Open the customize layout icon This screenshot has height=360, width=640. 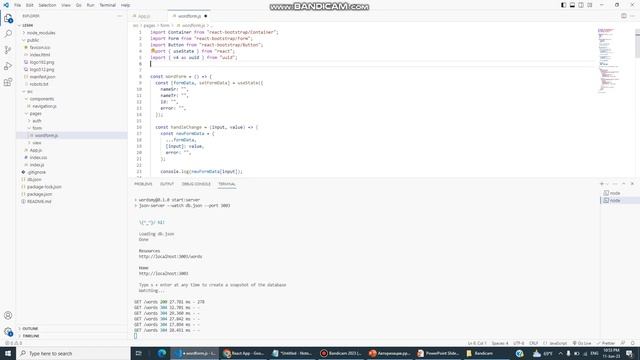pyautogui.click(x=590, y=5)
